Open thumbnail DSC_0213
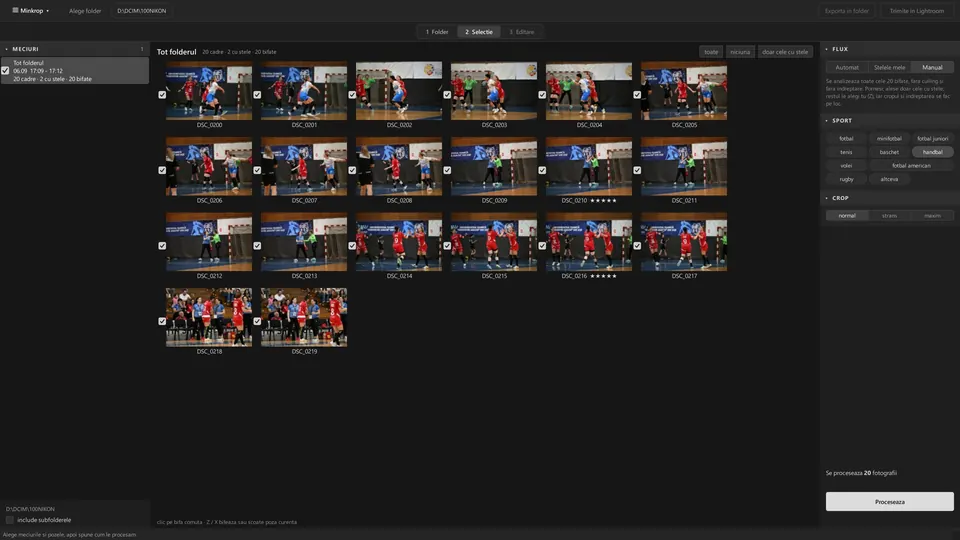The image size is (960, 540). click(304, 242)
